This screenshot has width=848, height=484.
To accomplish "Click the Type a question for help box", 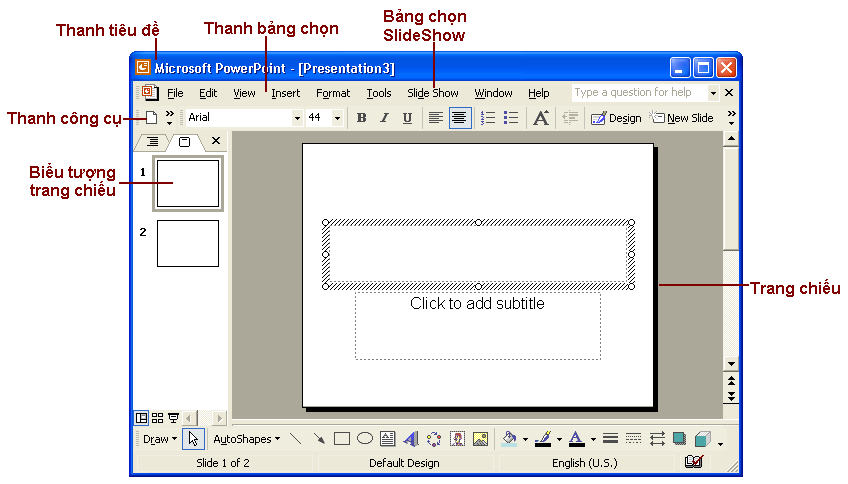I will (x=639, y=92).
